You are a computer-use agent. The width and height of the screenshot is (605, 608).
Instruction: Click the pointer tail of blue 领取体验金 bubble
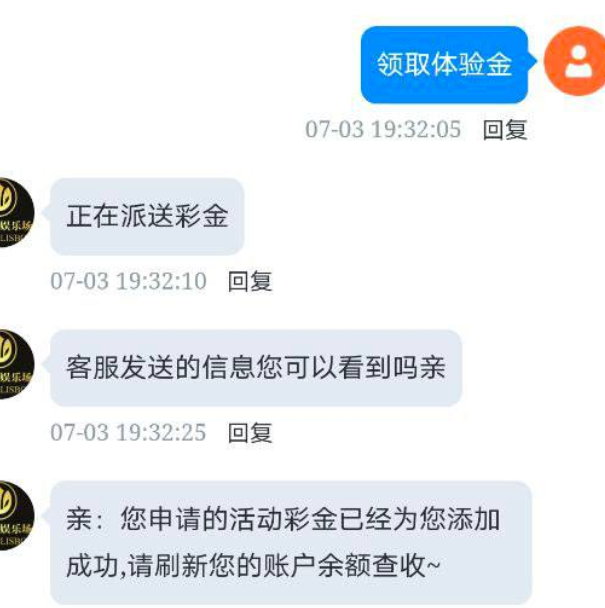(532, 60)
